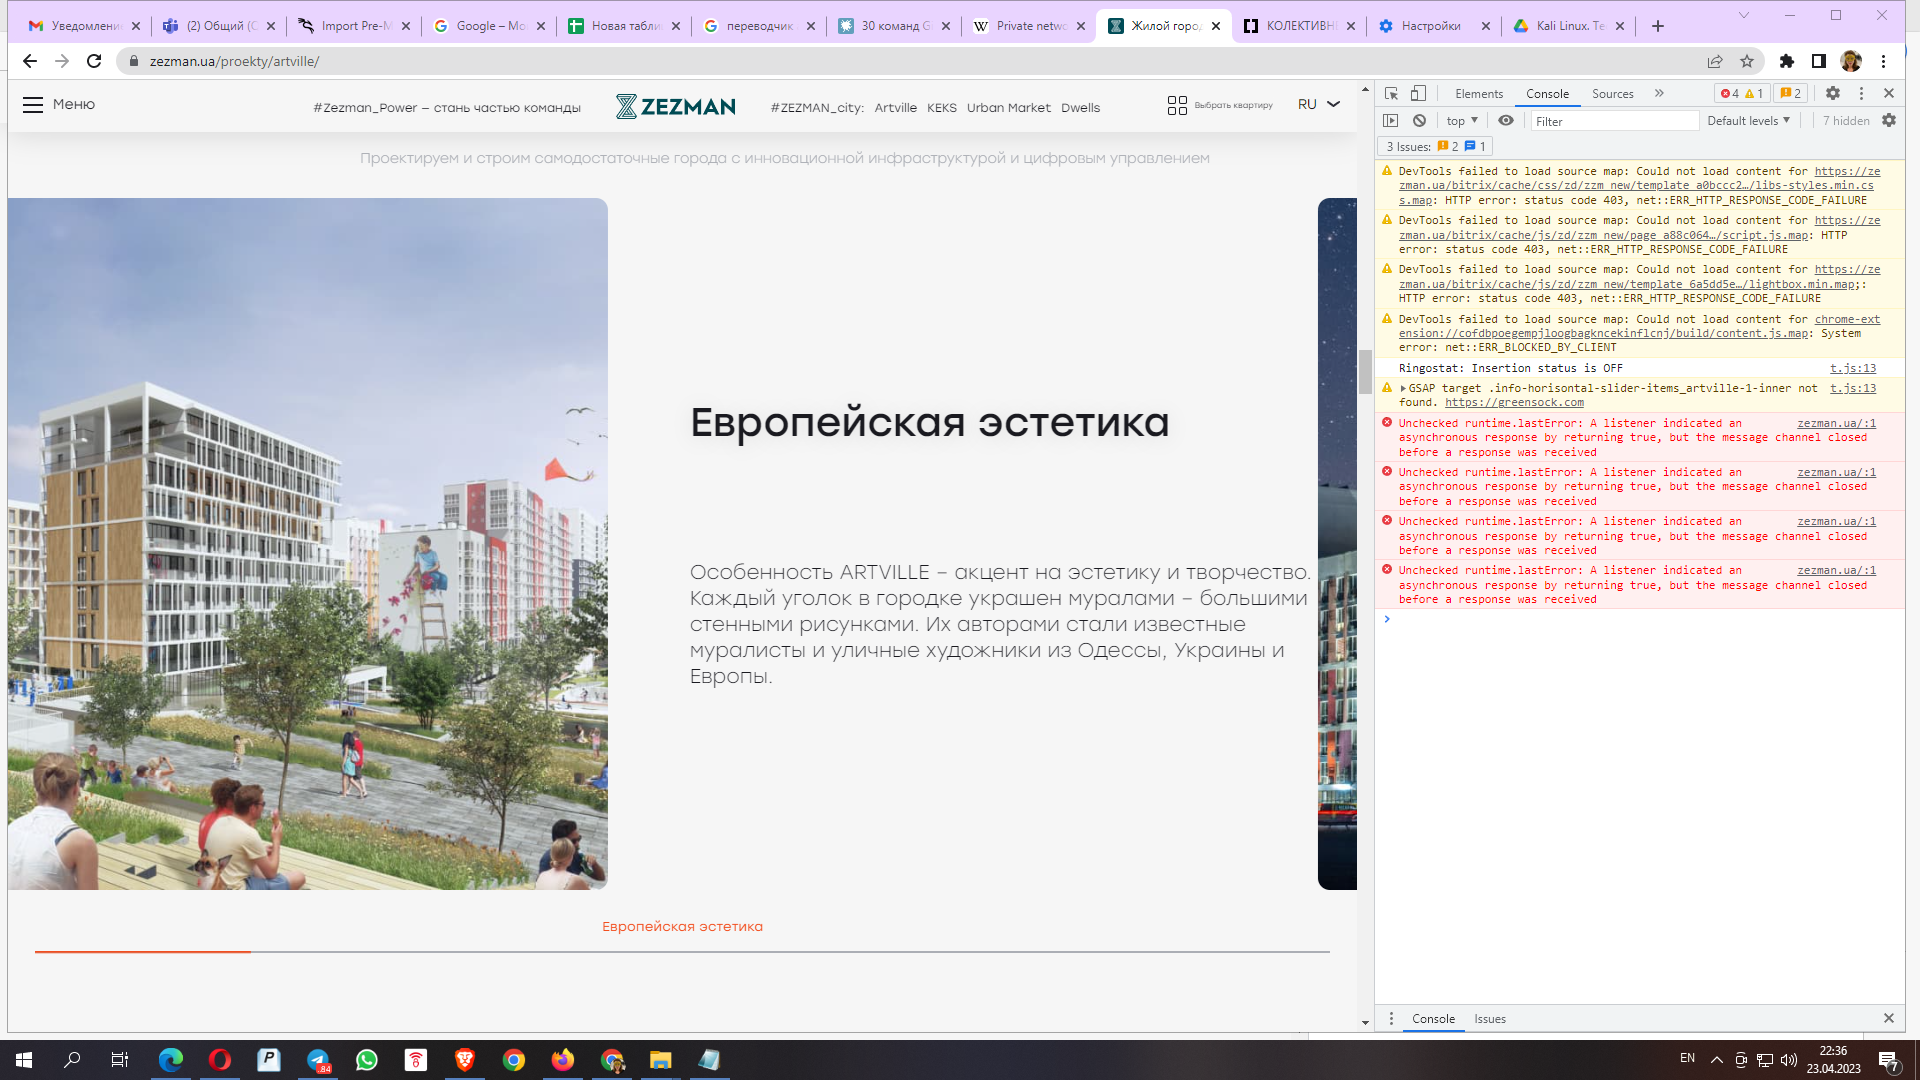This screenshot has width=1920, height=1080.
Task: Show hidden system tray icons
Action: [x=1716, y=1060]
